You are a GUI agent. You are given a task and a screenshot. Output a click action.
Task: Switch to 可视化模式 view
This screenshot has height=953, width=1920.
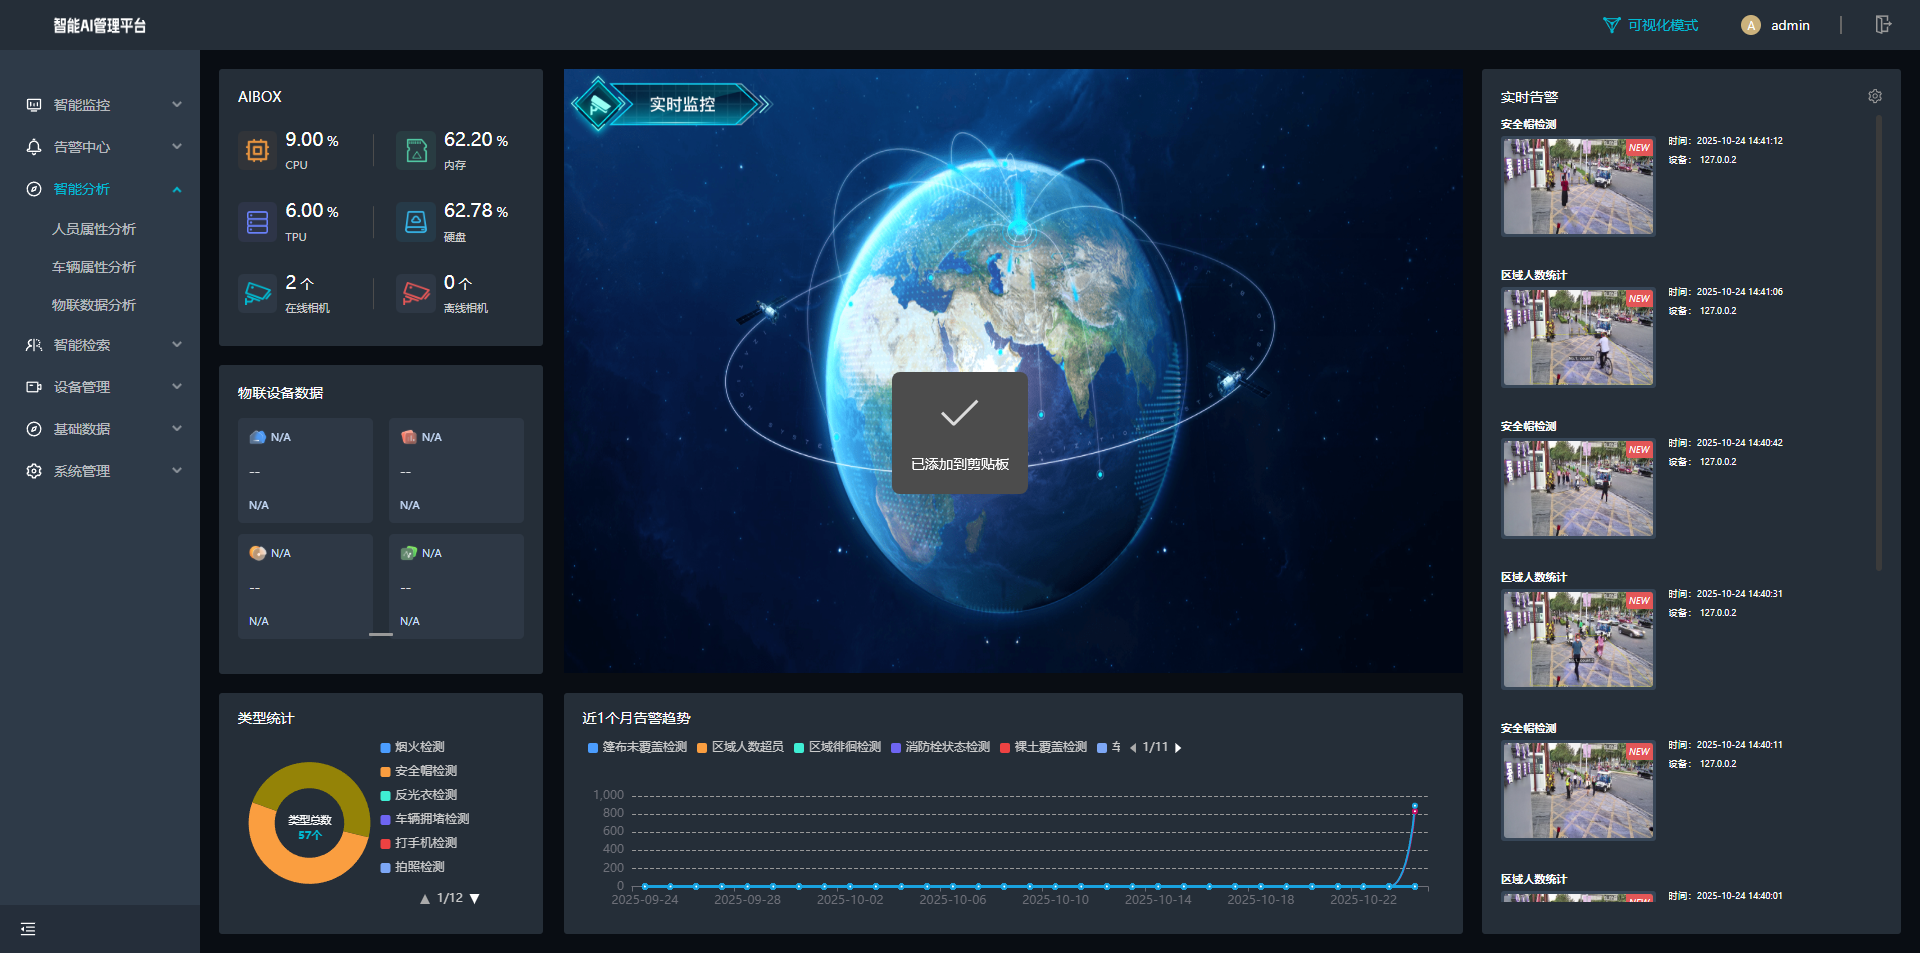pos(1651,25)
